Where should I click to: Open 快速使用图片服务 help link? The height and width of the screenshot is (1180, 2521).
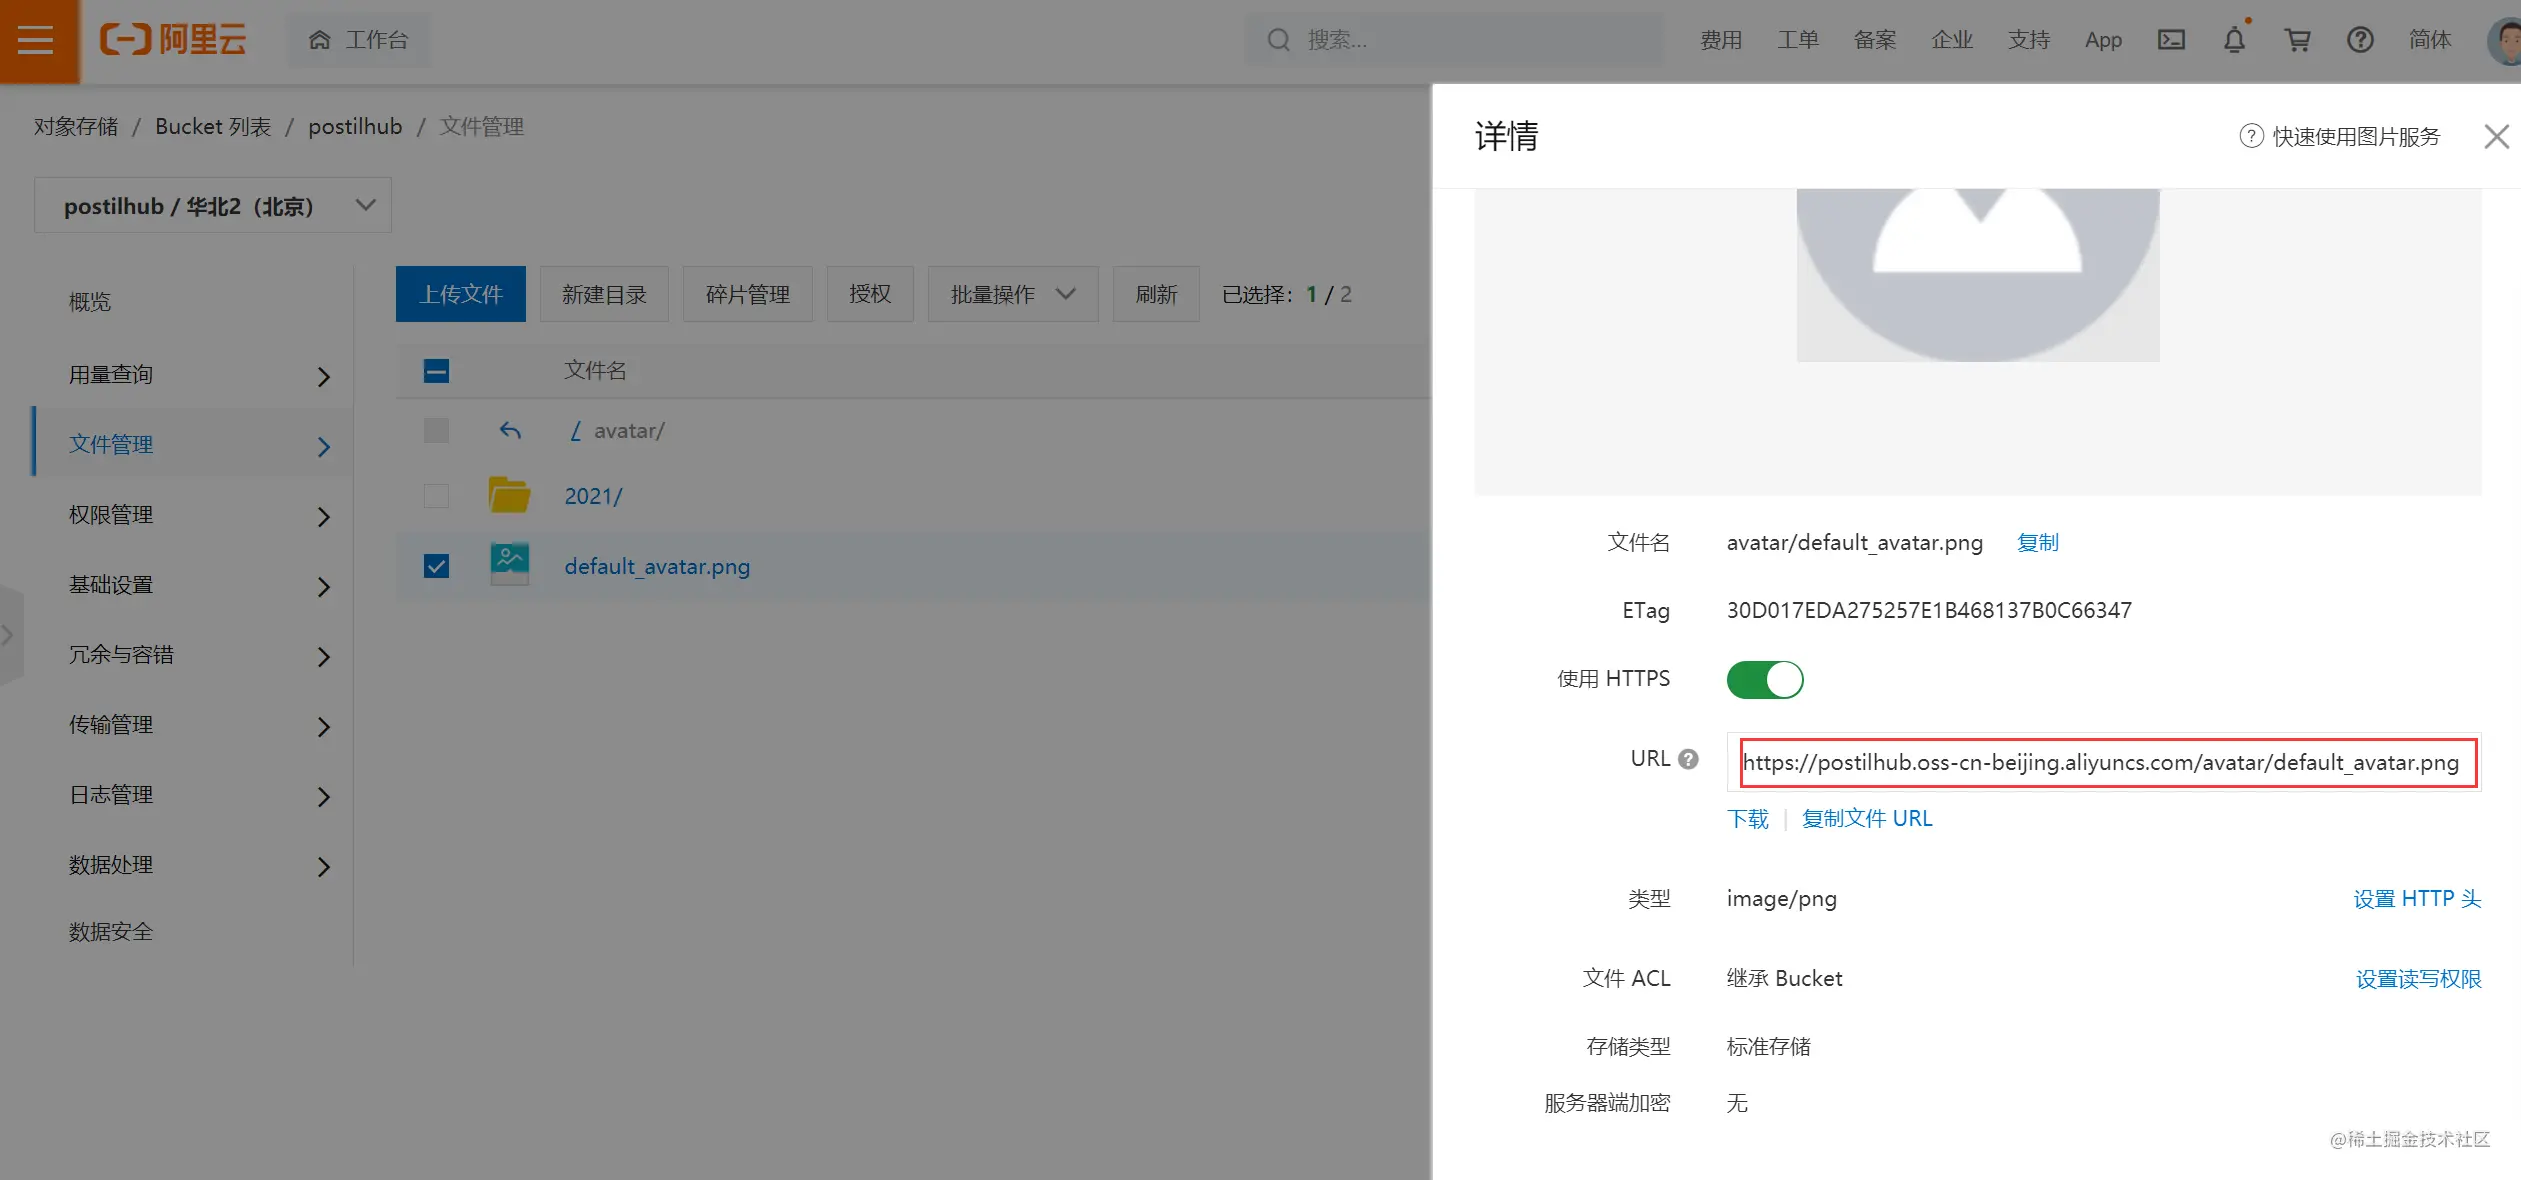point(2340,136)
